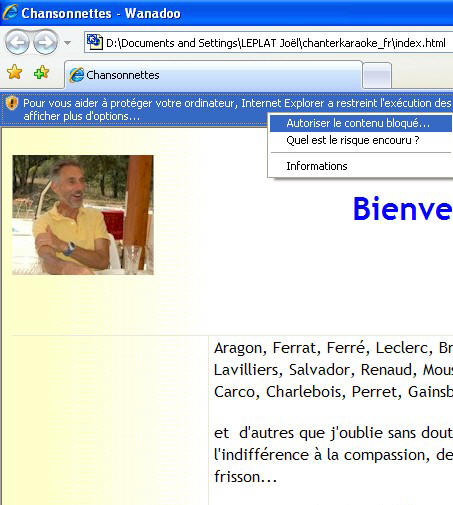Click the information bar security warning text
453x505 pixels.
click(237, 109)
